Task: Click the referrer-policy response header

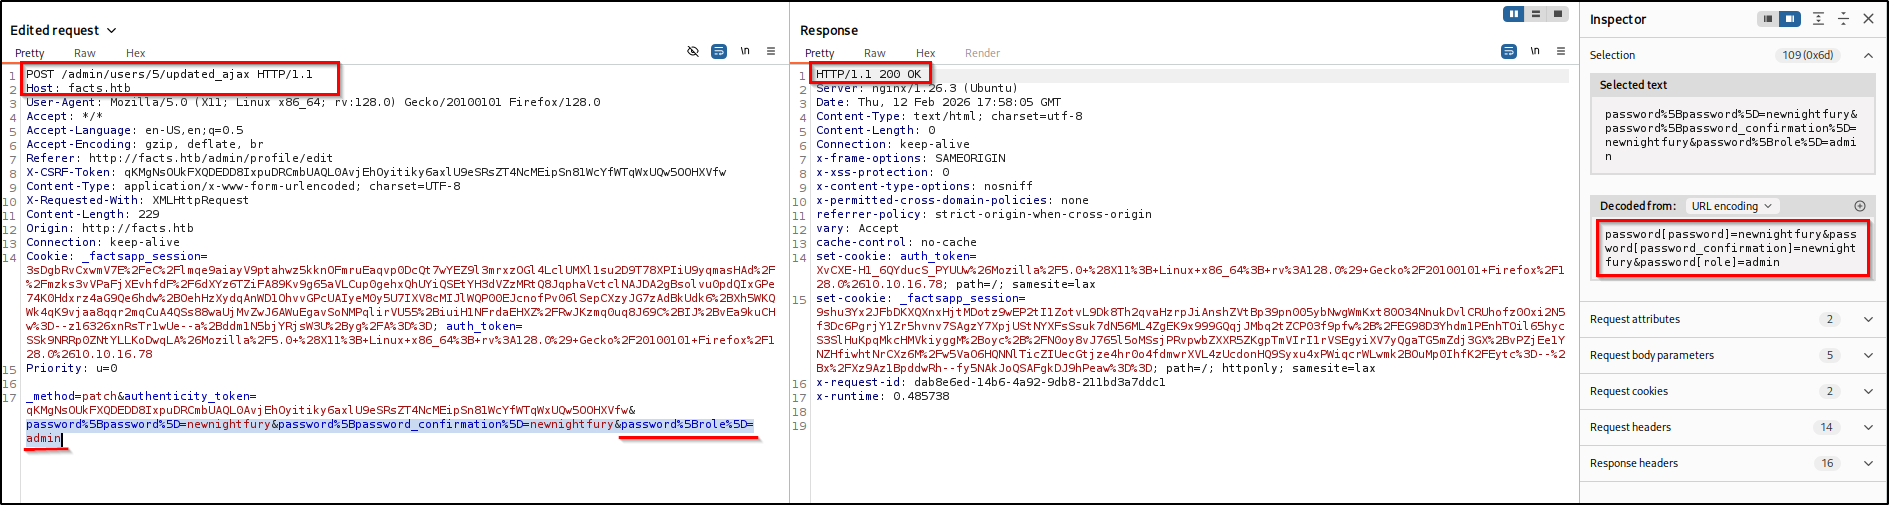Action: [x=984, y=214]
